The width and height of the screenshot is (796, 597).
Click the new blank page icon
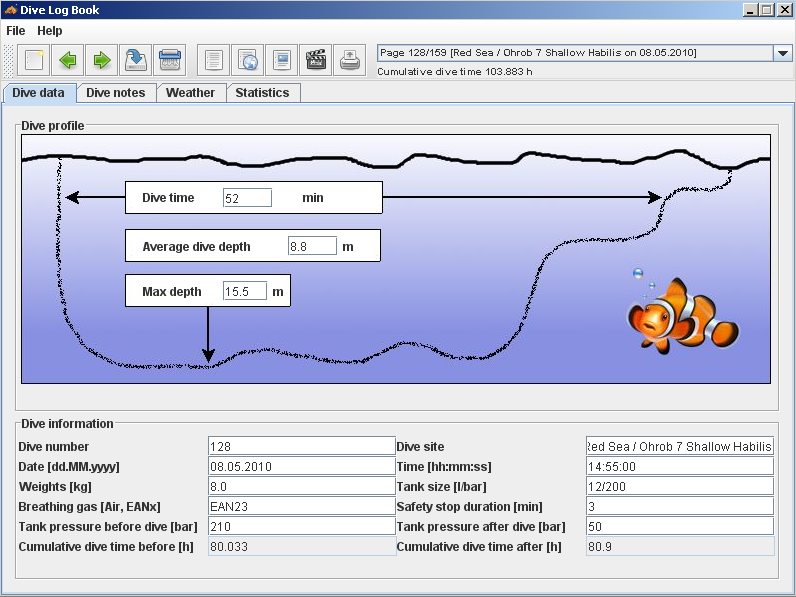34,60
